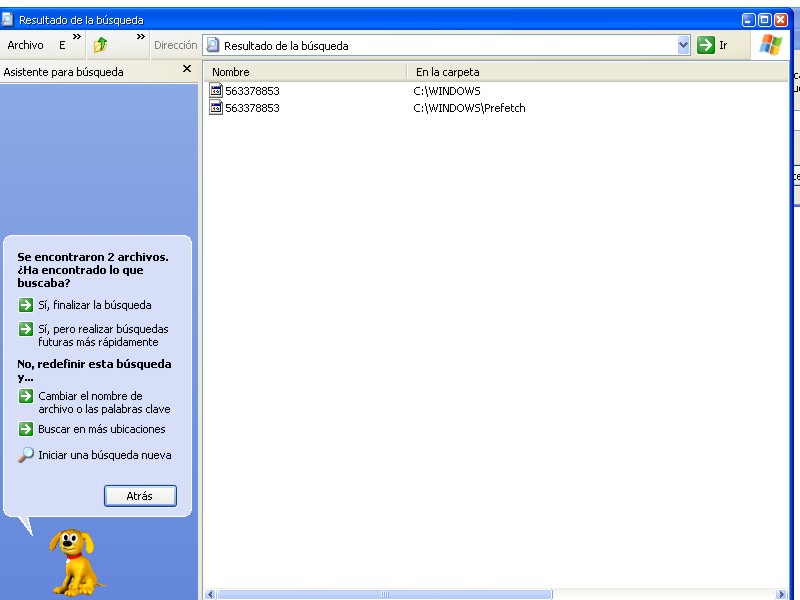Choose Sí, finalizar la búsqueda
The width and height of the screenshot is (800, 600).
click(x=94, y=305)
